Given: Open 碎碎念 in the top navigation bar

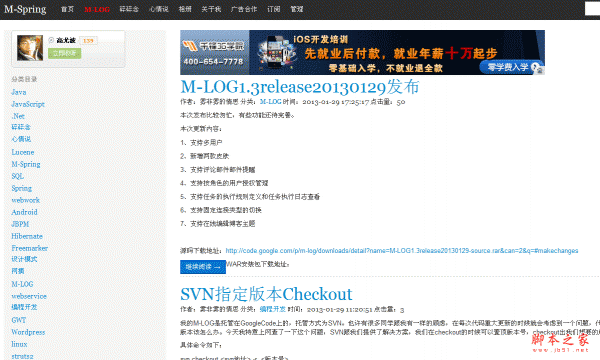Looking at the screenshot, I should 129,9.
